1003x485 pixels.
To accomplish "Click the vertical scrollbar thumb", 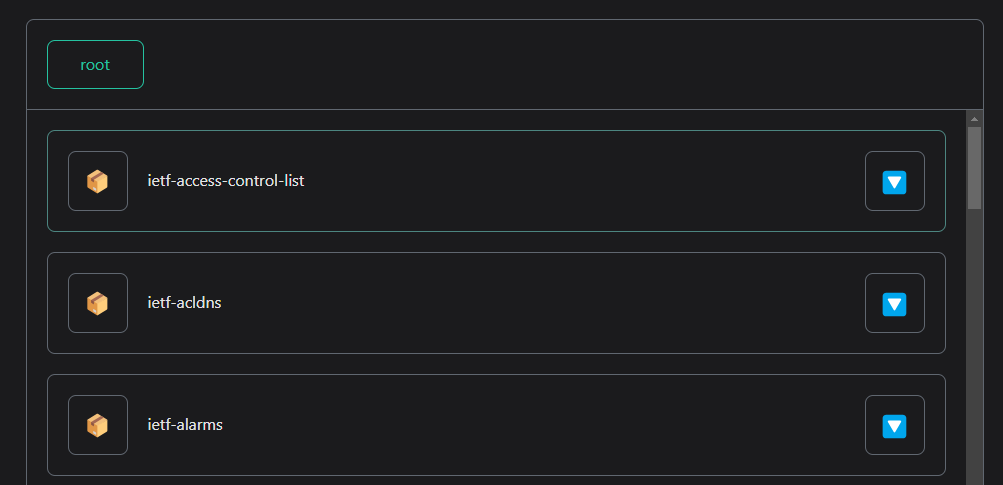I will pos(974,166).
